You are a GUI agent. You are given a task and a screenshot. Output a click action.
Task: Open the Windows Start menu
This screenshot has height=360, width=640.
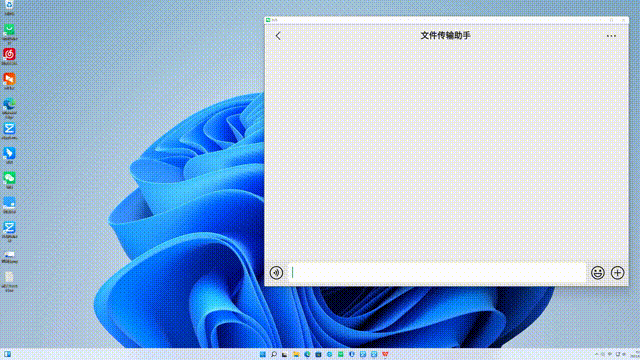[x=262, y=354]
